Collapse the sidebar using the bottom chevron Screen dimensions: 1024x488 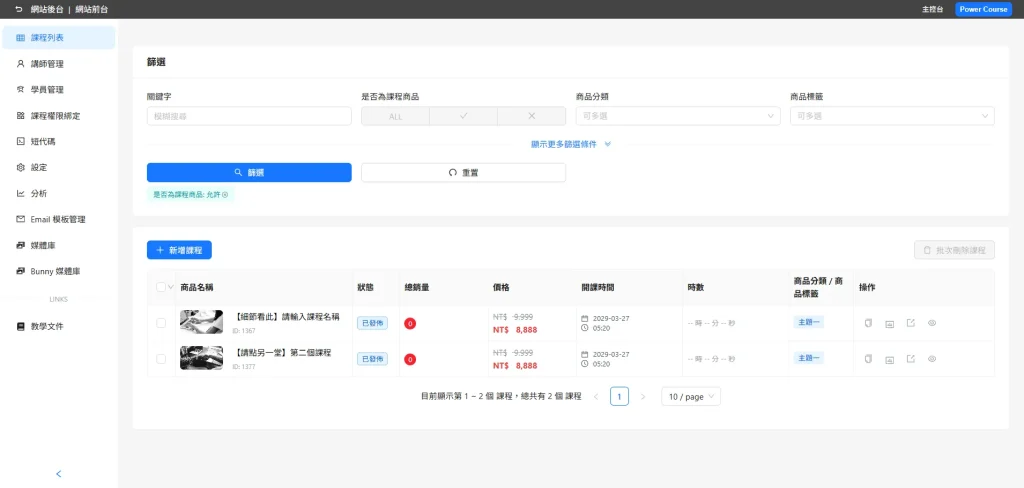(x=58, y=473)
